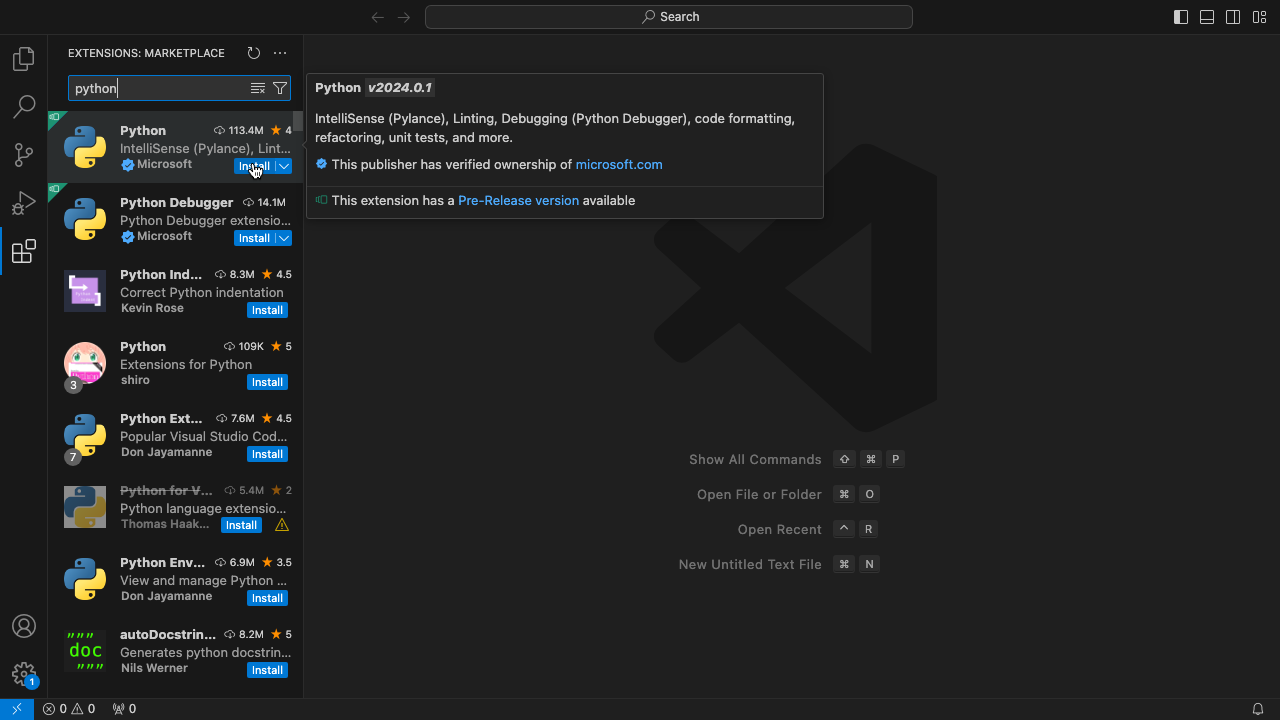
Task: Toggle the bottom panel layout
Action: [1207, 17]
